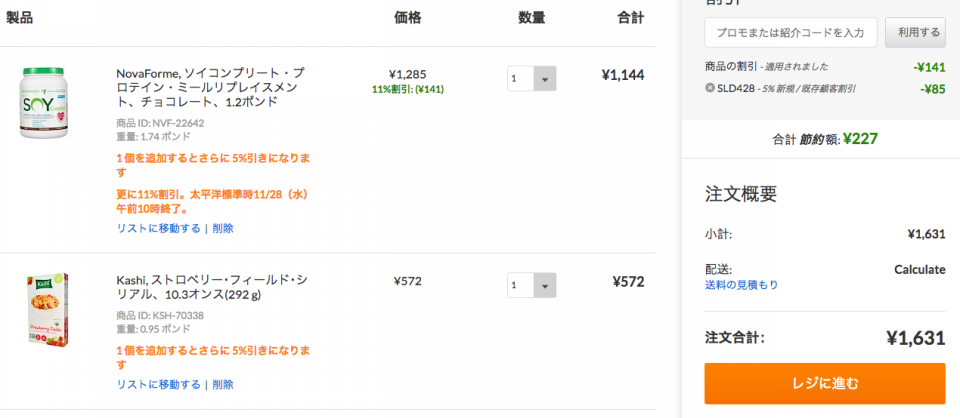This screenshot has height=418, width=960.
Task: Open the NovaForme product title link
Action: coord(210,88)
